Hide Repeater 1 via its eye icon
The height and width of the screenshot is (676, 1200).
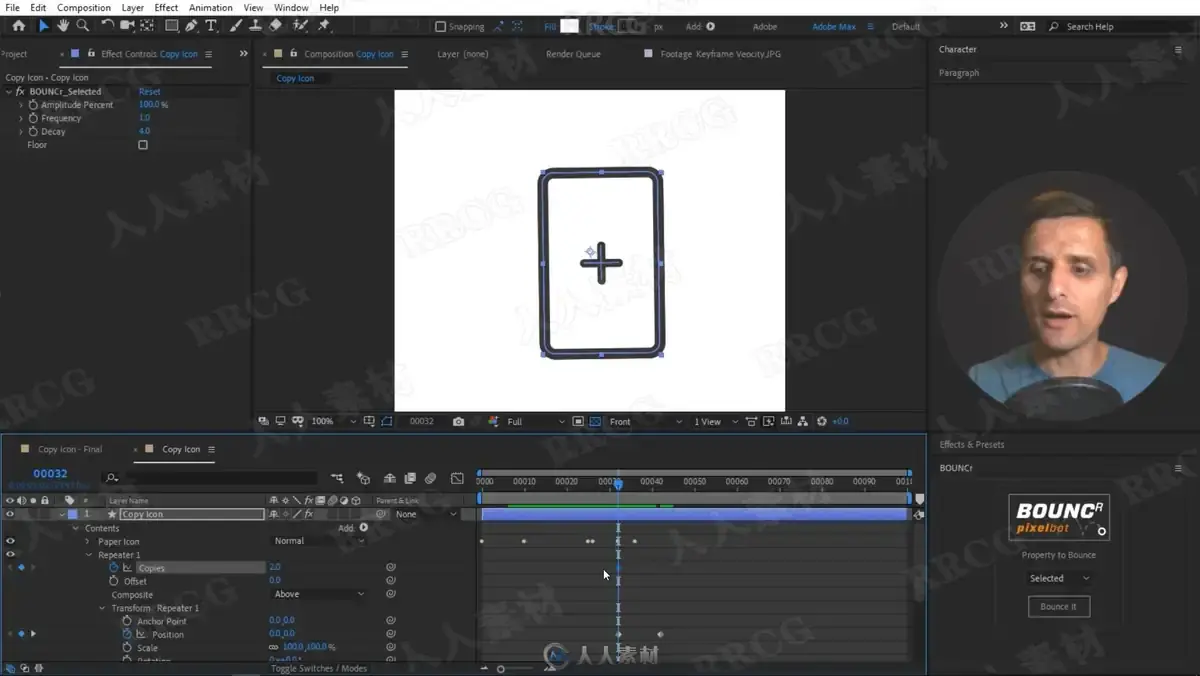(10, 554)
